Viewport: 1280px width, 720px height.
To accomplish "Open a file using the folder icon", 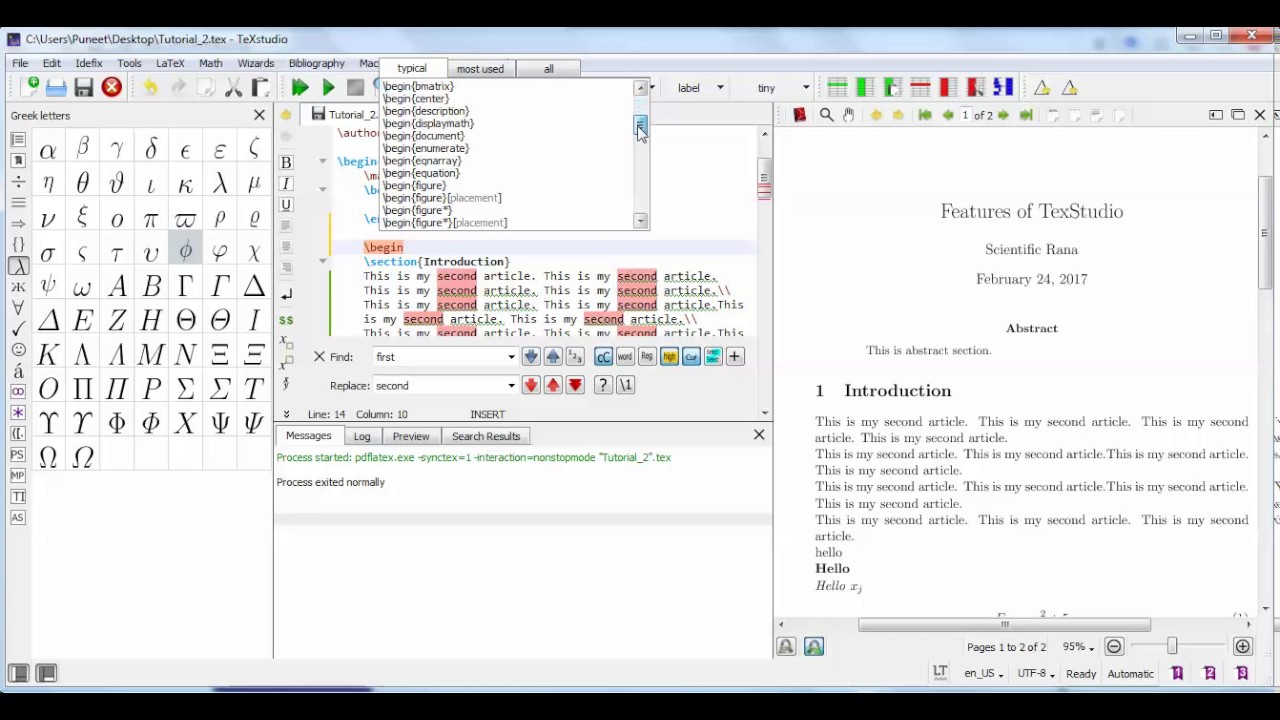I will click(x=56, y=88).
